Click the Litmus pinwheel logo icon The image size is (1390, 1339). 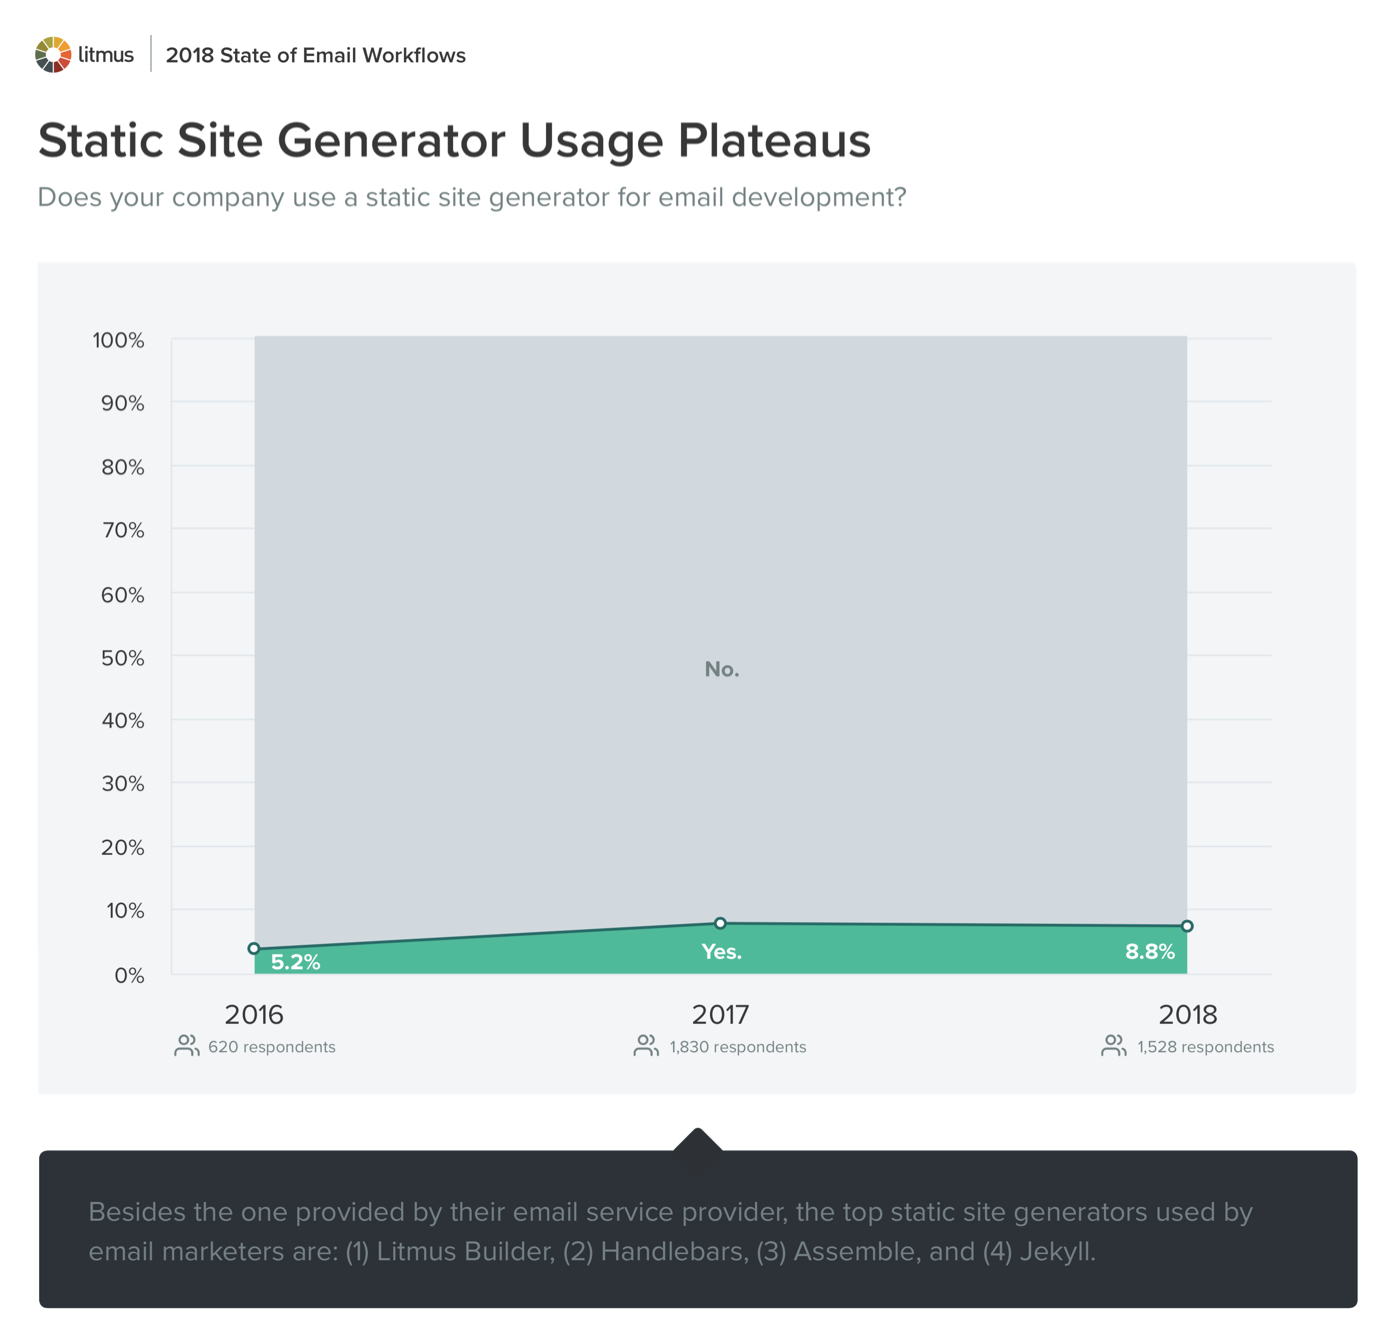pyautogui.click(x=53, y=55)
